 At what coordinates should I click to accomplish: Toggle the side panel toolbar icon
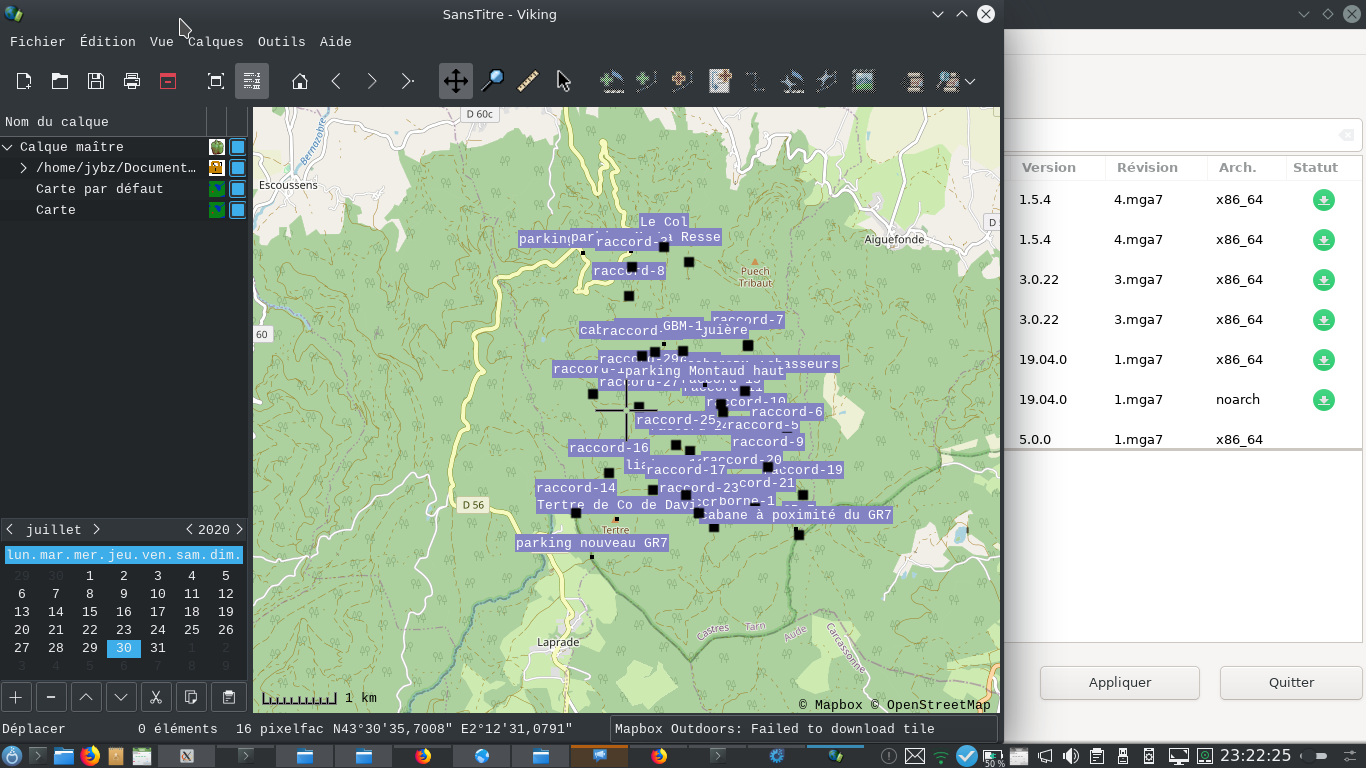tap(252, 81)
